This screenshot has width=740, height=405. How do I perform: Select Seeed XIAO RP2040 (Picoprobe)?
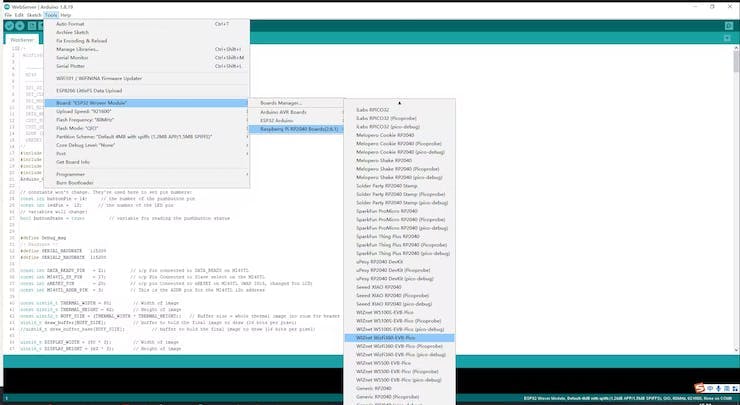(399, 295)
